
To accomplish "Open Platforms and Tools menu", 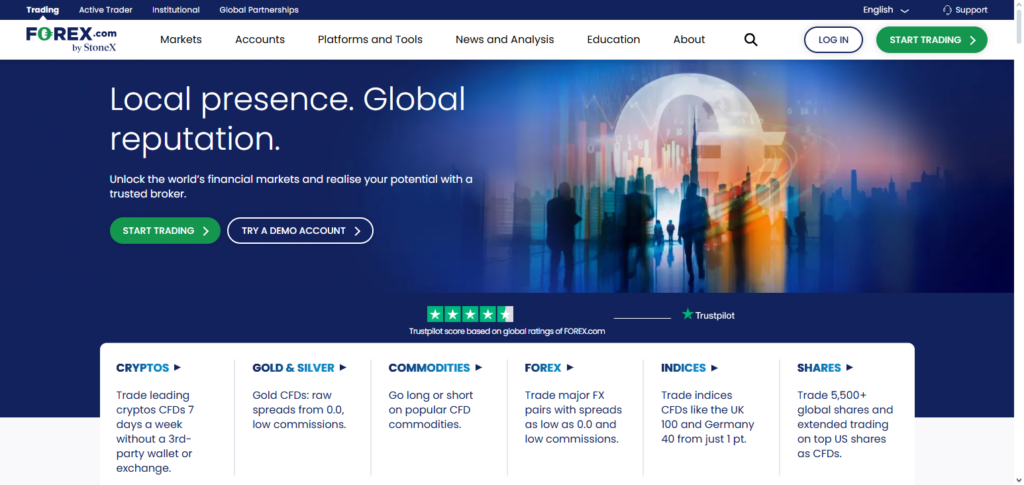I will tap(370, 40).
